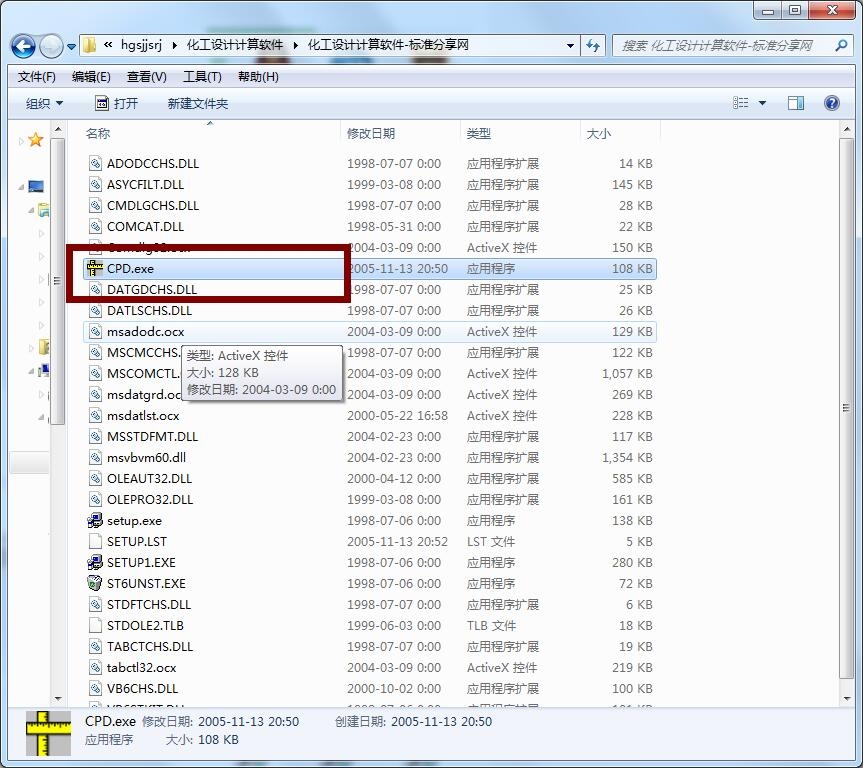Open the 工具(T) menu
863x768 pixels.
[x=202, y=77]
